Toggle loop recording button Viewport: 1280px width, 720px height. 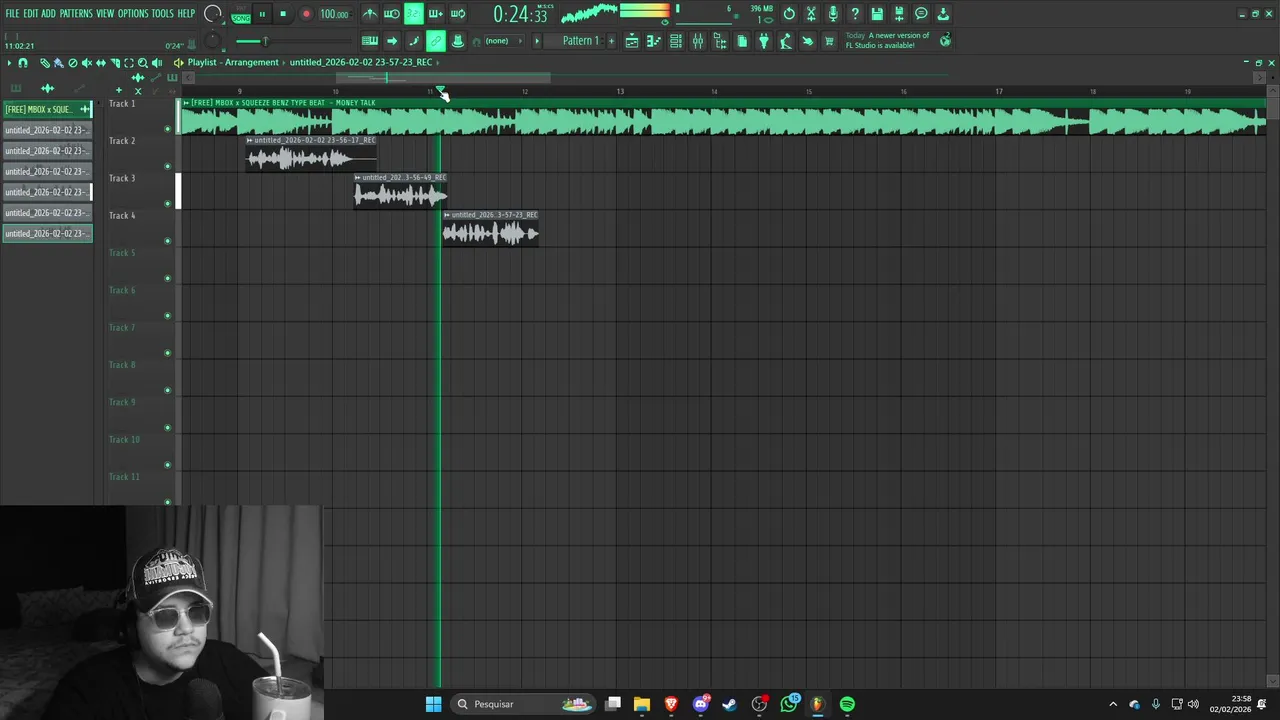(458, 14)
